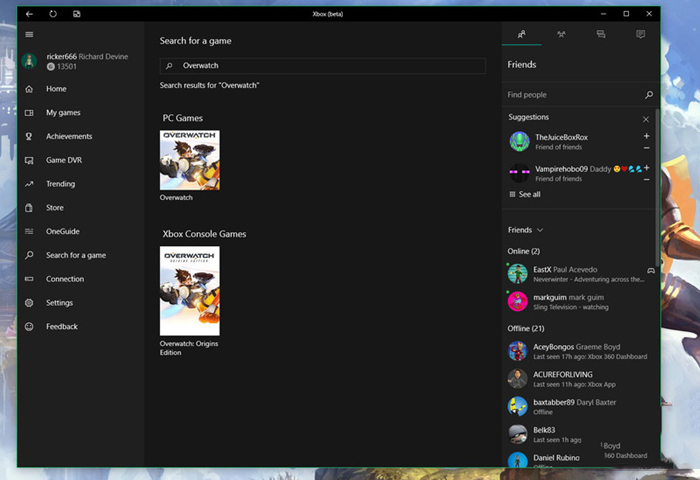Click Overwatch: Origins Edition title text
Image resolution: width=700 pixels, height=480 pixels.
pos(189,348)
